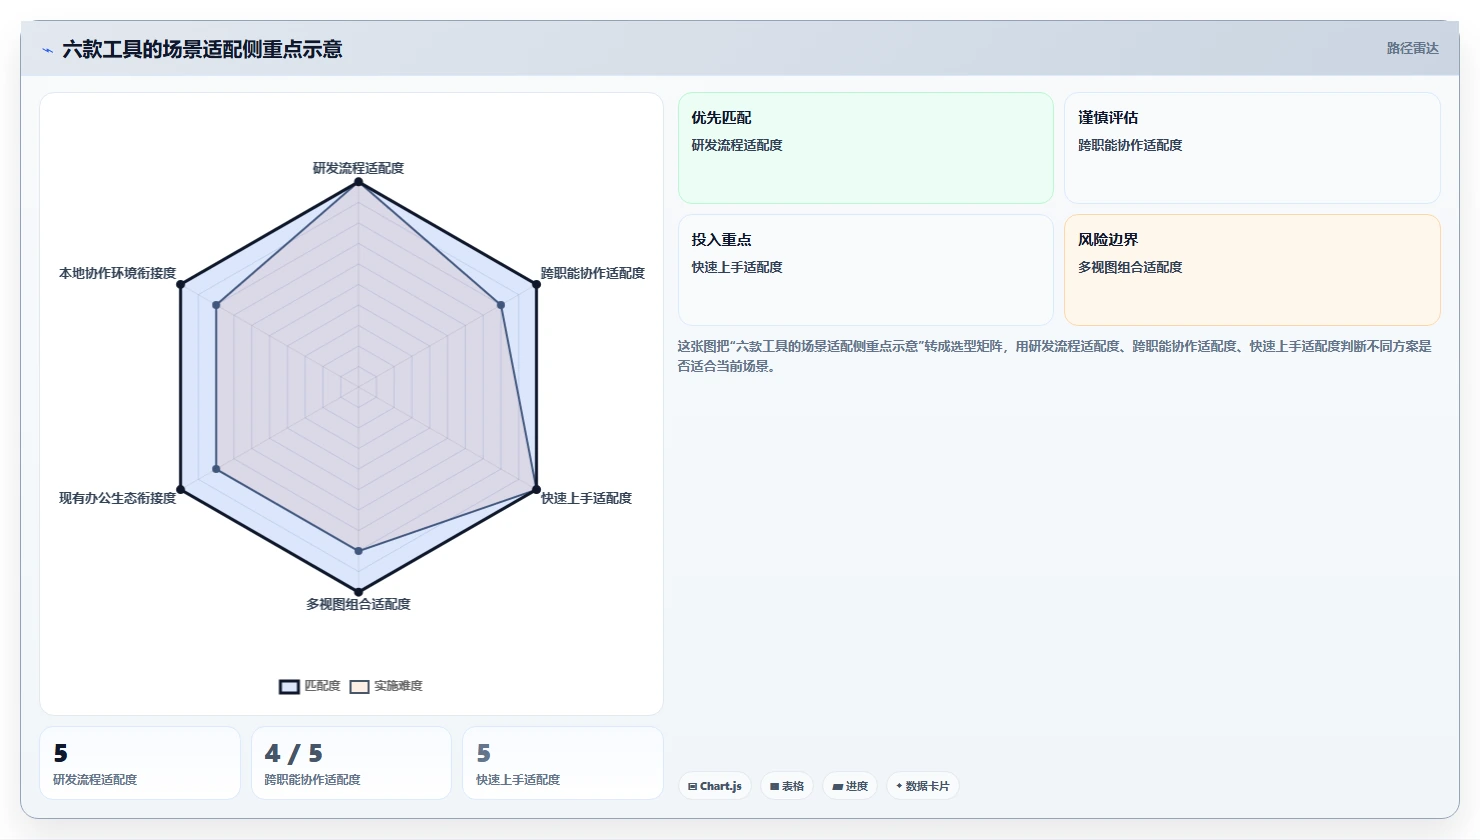Click the 实施难度 legend color box
The width and height of the screenshot is (1480, 840).
360,686
